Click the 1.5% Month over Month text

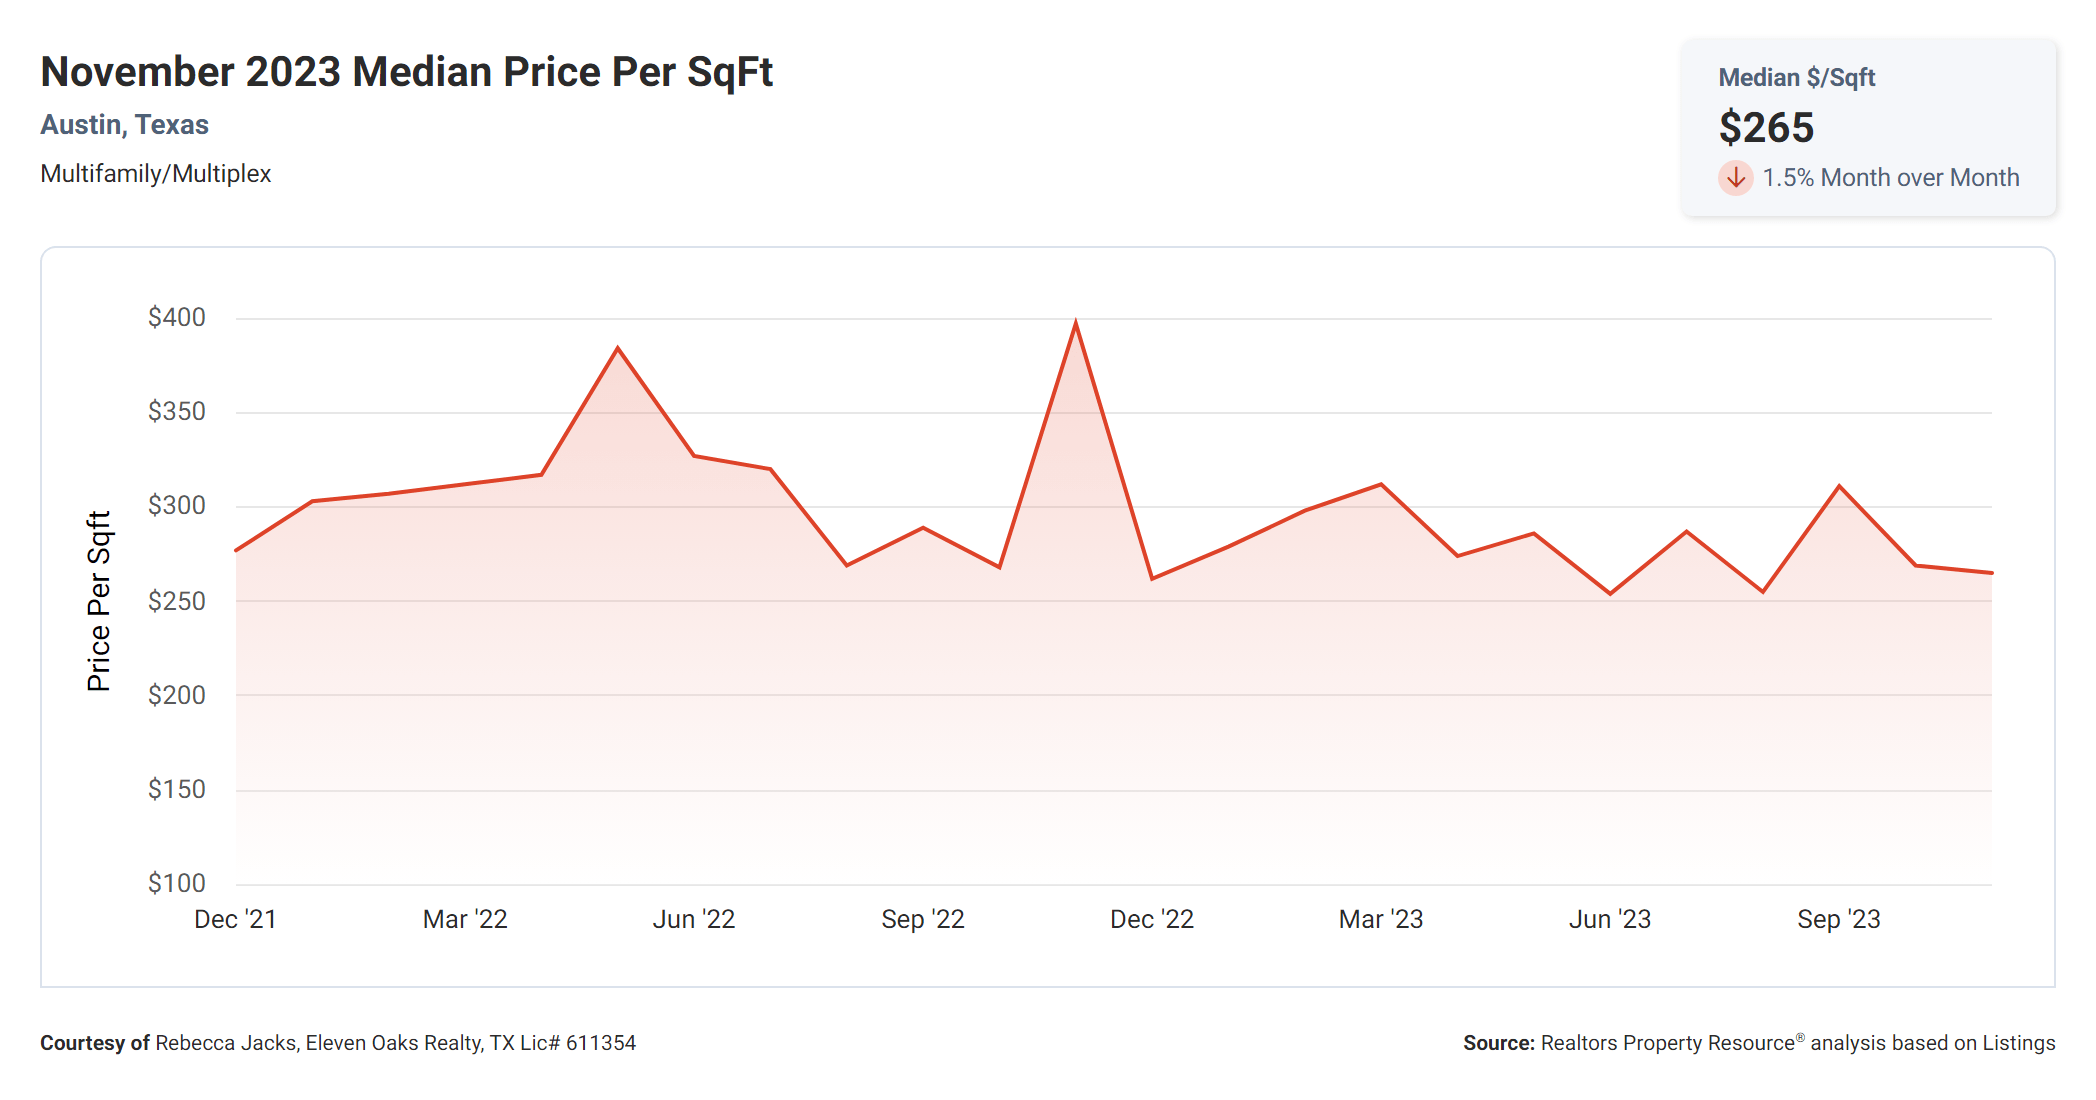click(x=1890, y=178)
